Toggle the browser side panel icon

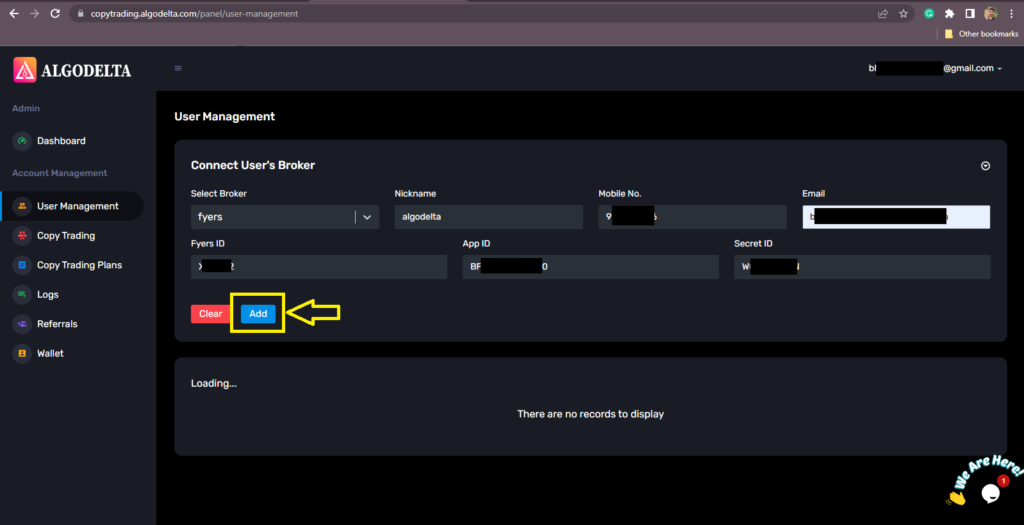pos(970,14)
